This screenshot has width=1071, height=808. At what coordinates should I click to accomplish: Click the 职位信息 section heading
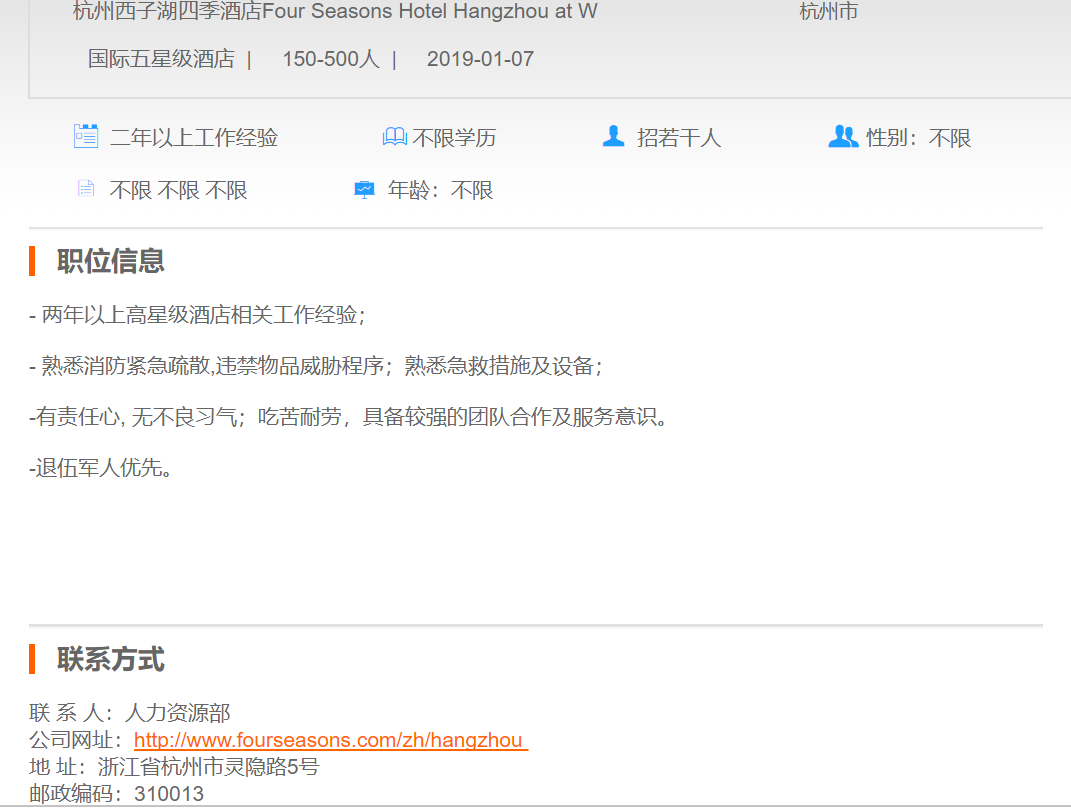110,261
